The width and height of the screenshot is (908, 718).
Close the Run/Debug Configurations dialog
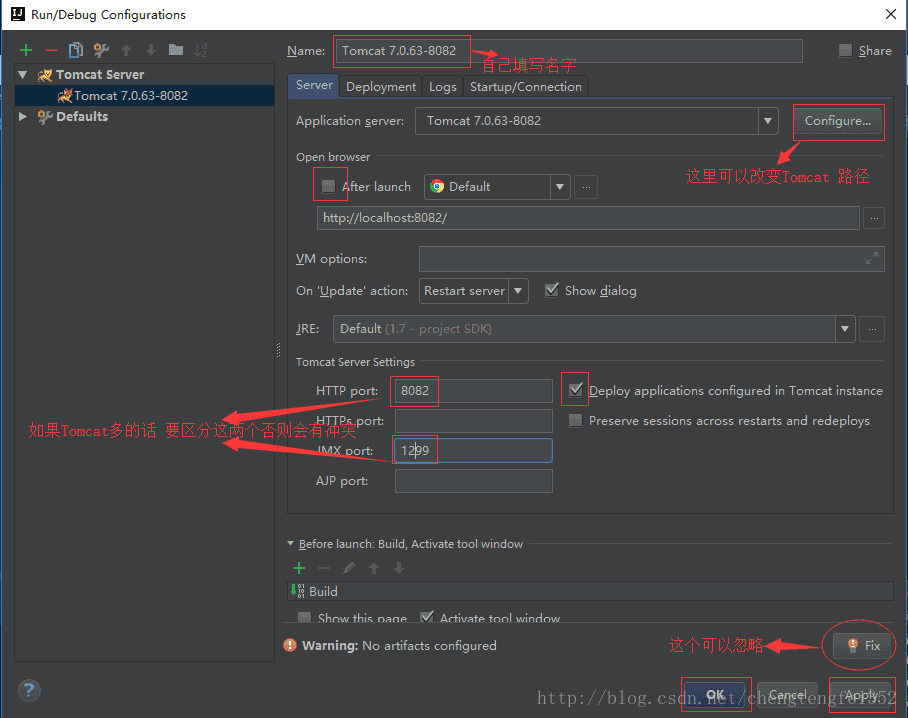click(891, 14)
